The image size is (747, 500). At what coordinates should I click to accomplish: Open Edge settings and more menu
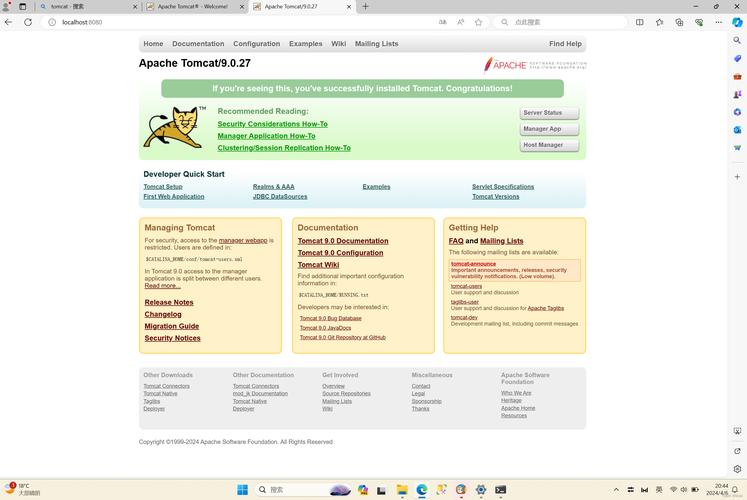pyautogui.click(x=718, y=22)
